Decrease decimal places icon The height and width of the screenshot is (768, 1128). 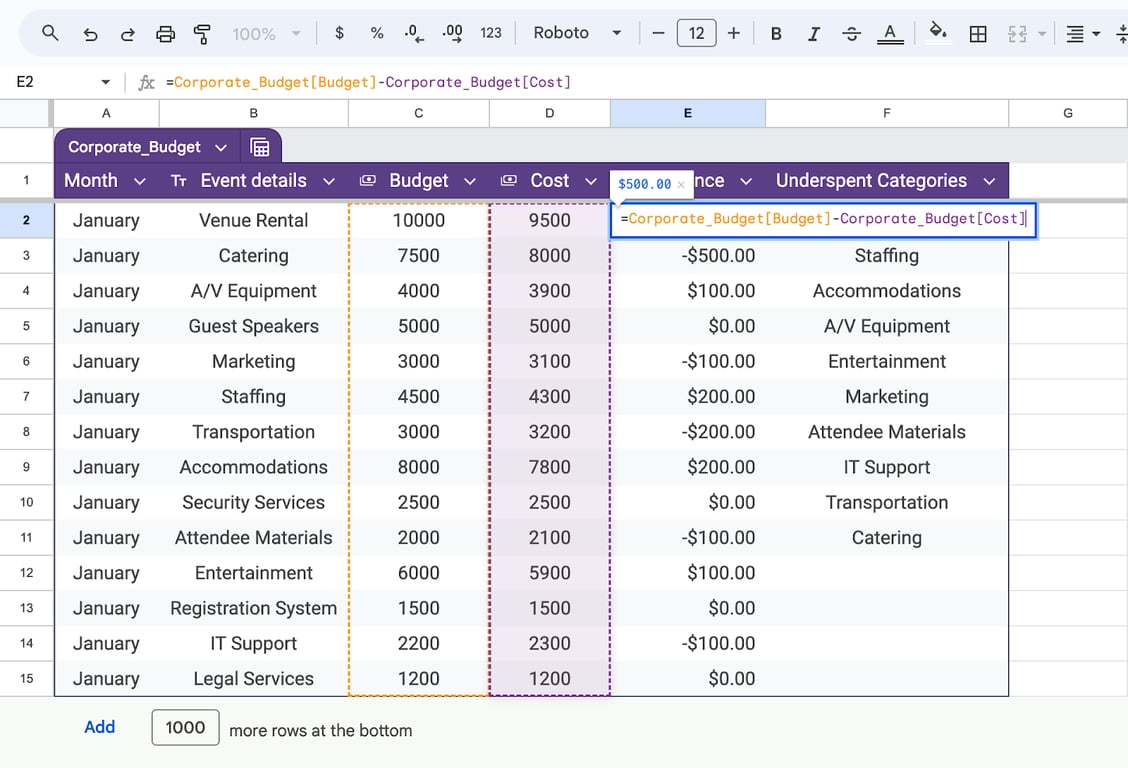[414, 33]
